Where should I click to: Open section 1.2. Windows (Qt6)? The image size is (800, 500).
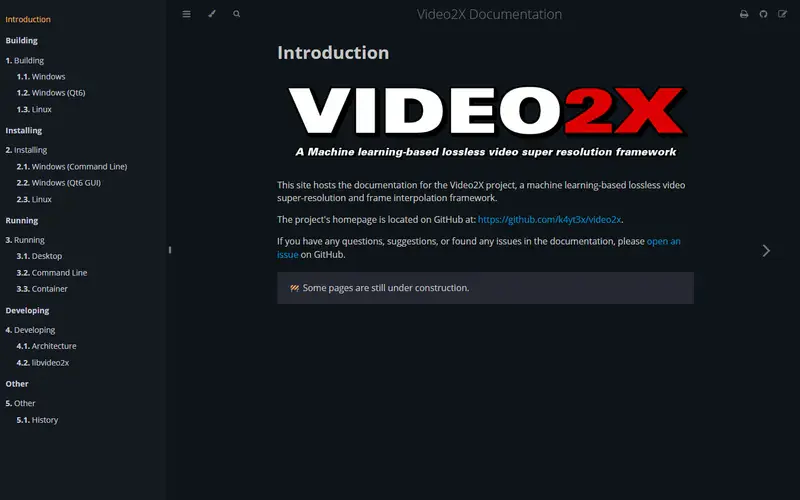[51, 93]
